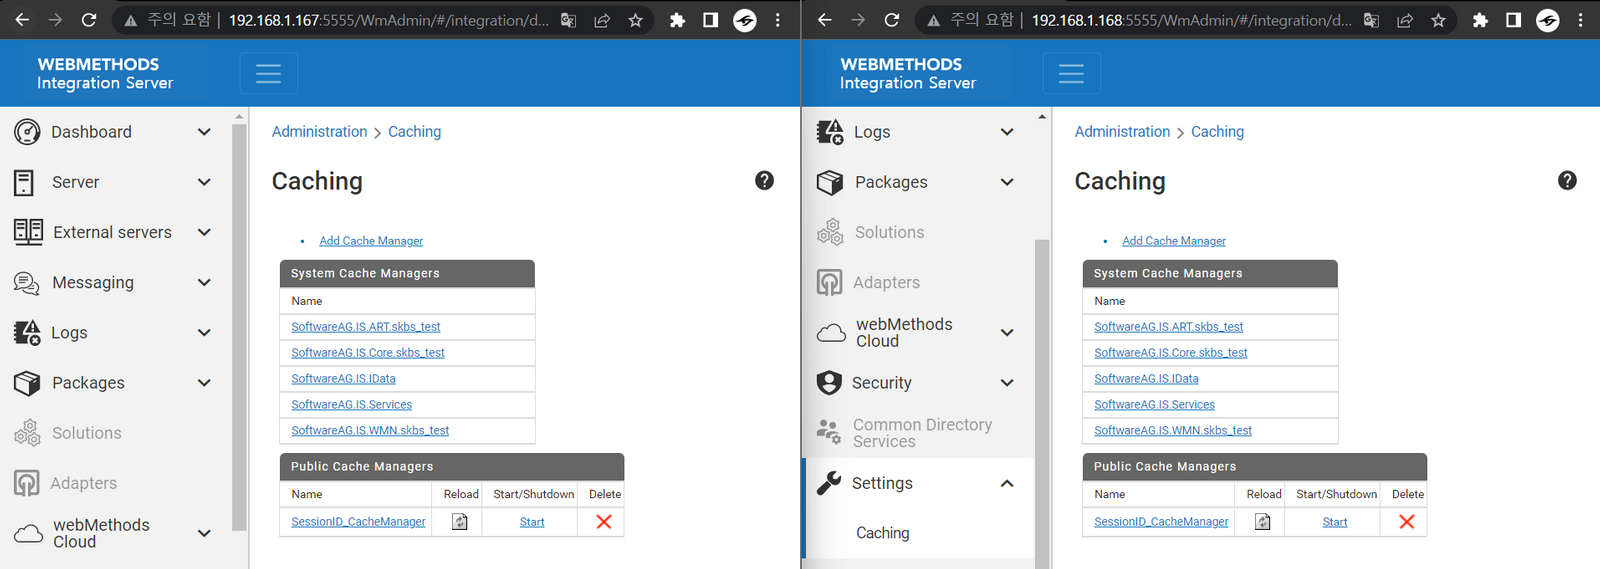Screen dimensions: 1600x569
Task: Click the help question mark in the left window
Action: pos(764,180)
